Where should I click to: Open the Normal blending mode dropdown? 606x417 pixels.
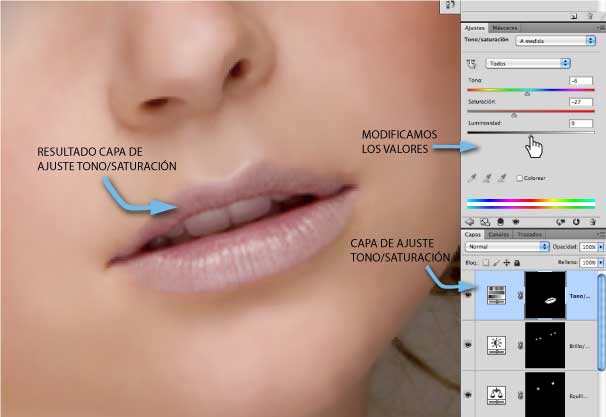click(507, 247)
